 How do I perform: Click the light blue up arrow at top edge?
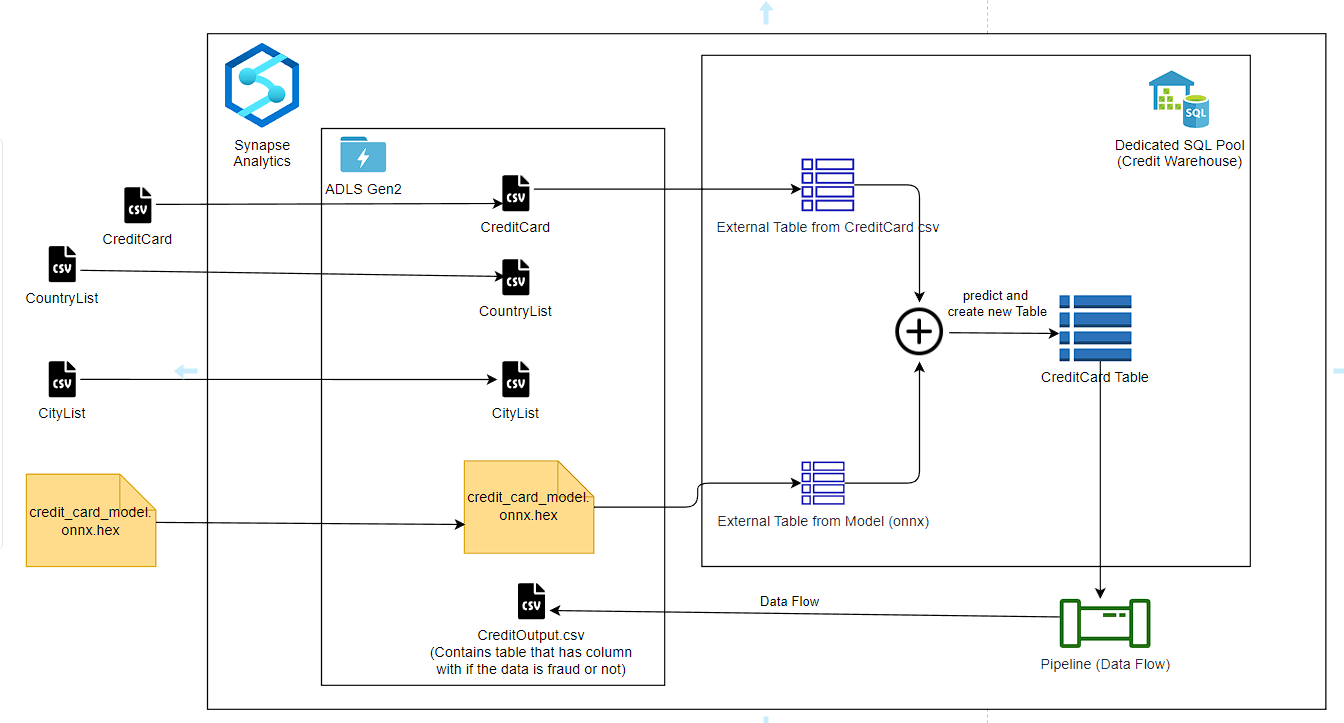tap(766, 12)
